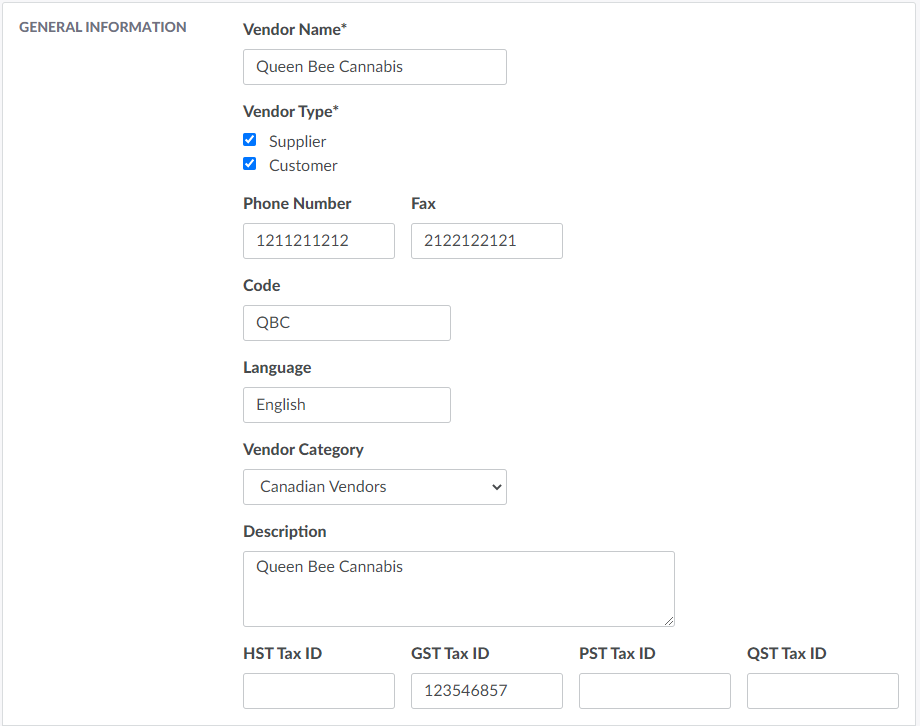Click the Vendor Name input field
This screenshot has height=726, width=920.
(x=374, y=67)
